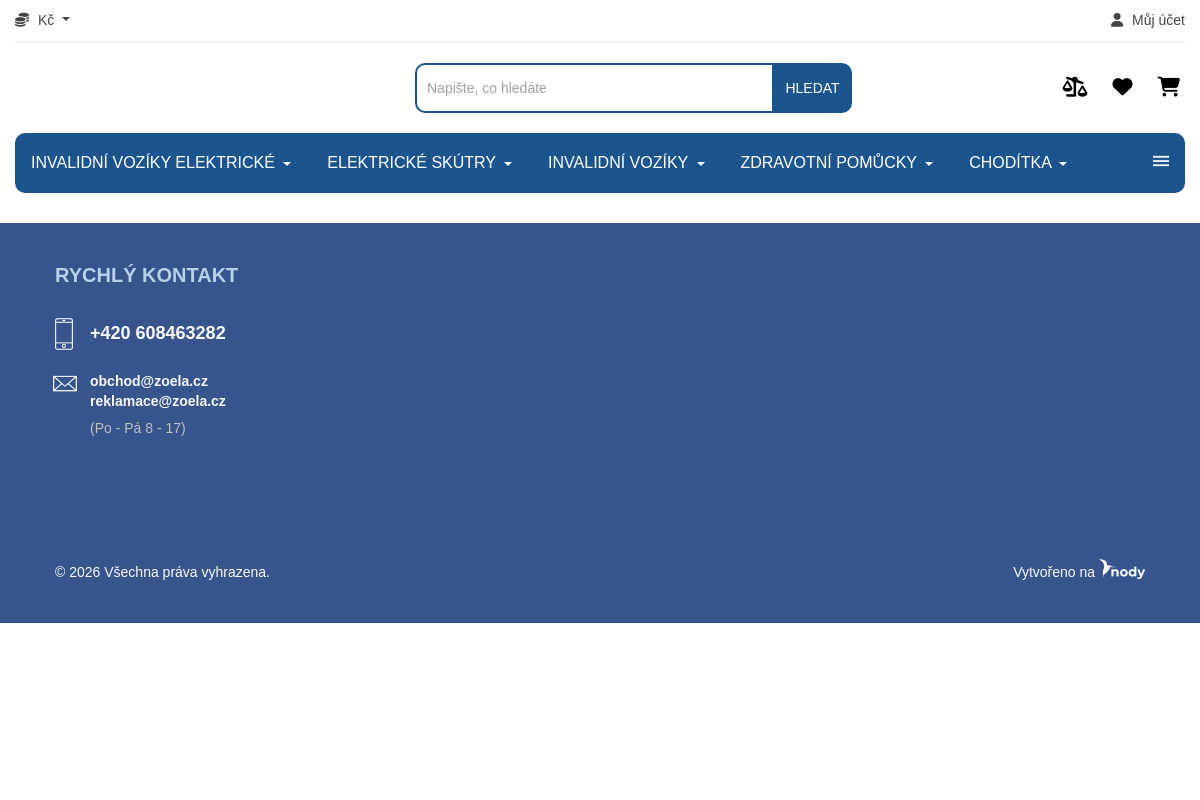The height and width of the screenshot is (800, 1200).
Task: Click the product comparison scales icon
Action: pos(1074,87)
